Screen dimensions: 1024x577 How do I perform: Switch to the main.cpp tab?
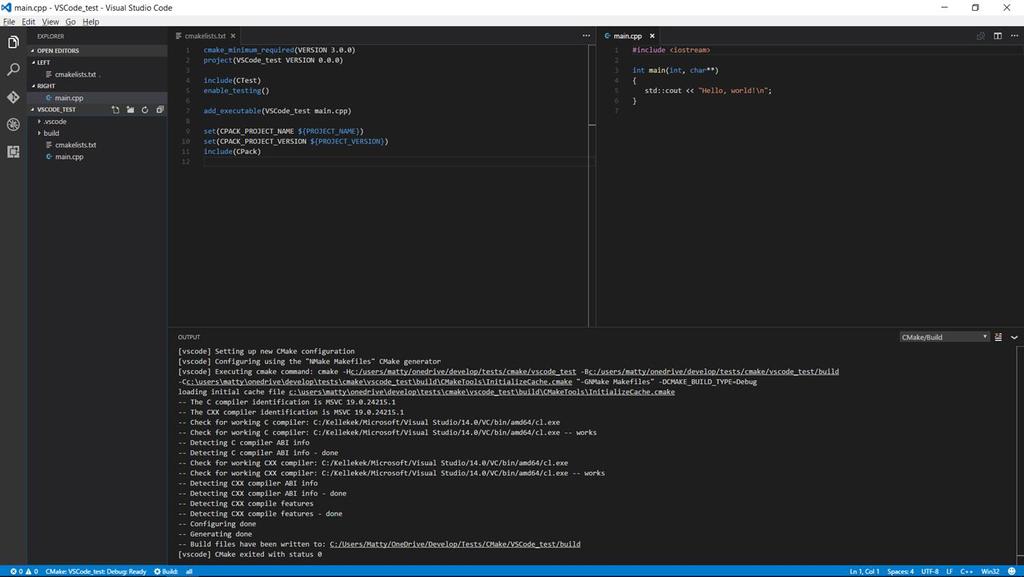point(627,36)
